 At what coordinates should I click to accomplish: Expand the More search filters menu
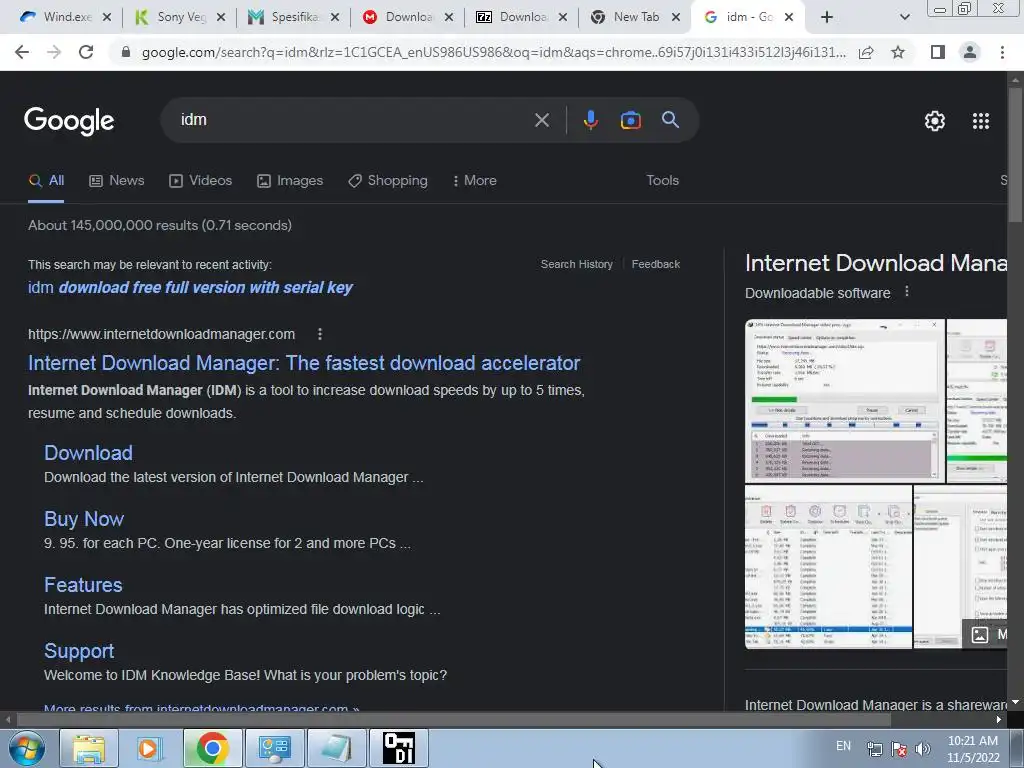475,181
